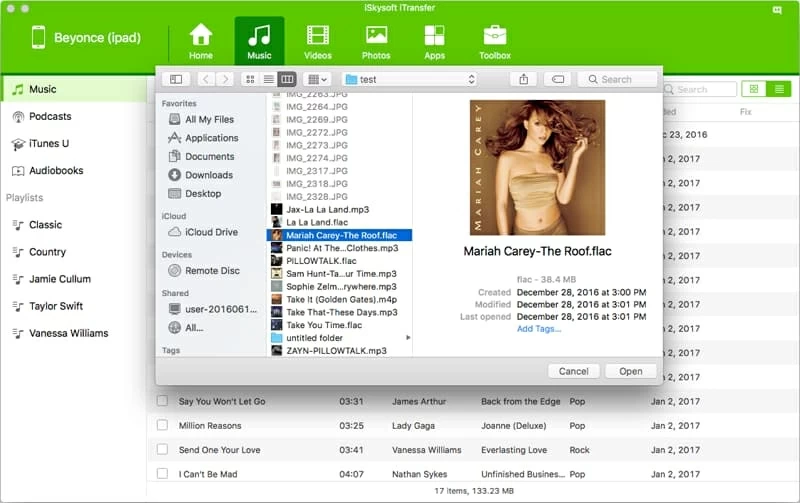Select the I Can't Be Mad checkbox
800x503 pixels.
coord(161,473)
